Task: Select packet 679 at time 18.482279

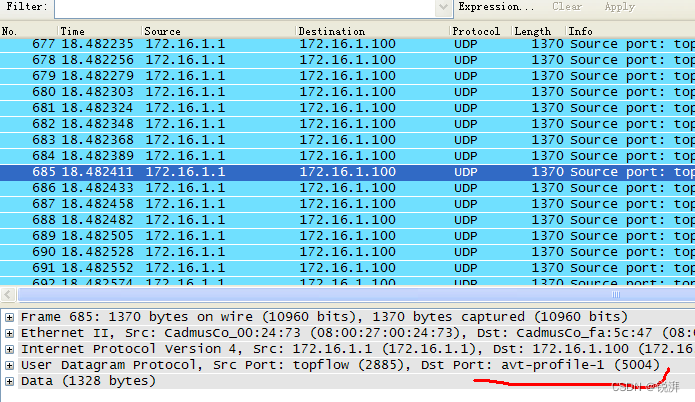Action: click(x=348, y=76)
